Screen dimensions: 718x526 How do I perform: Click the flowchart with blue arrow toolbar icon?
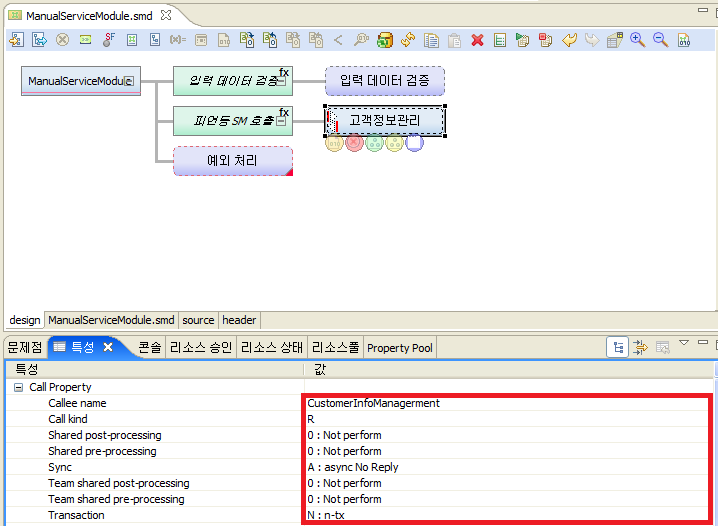click(39, 40)
